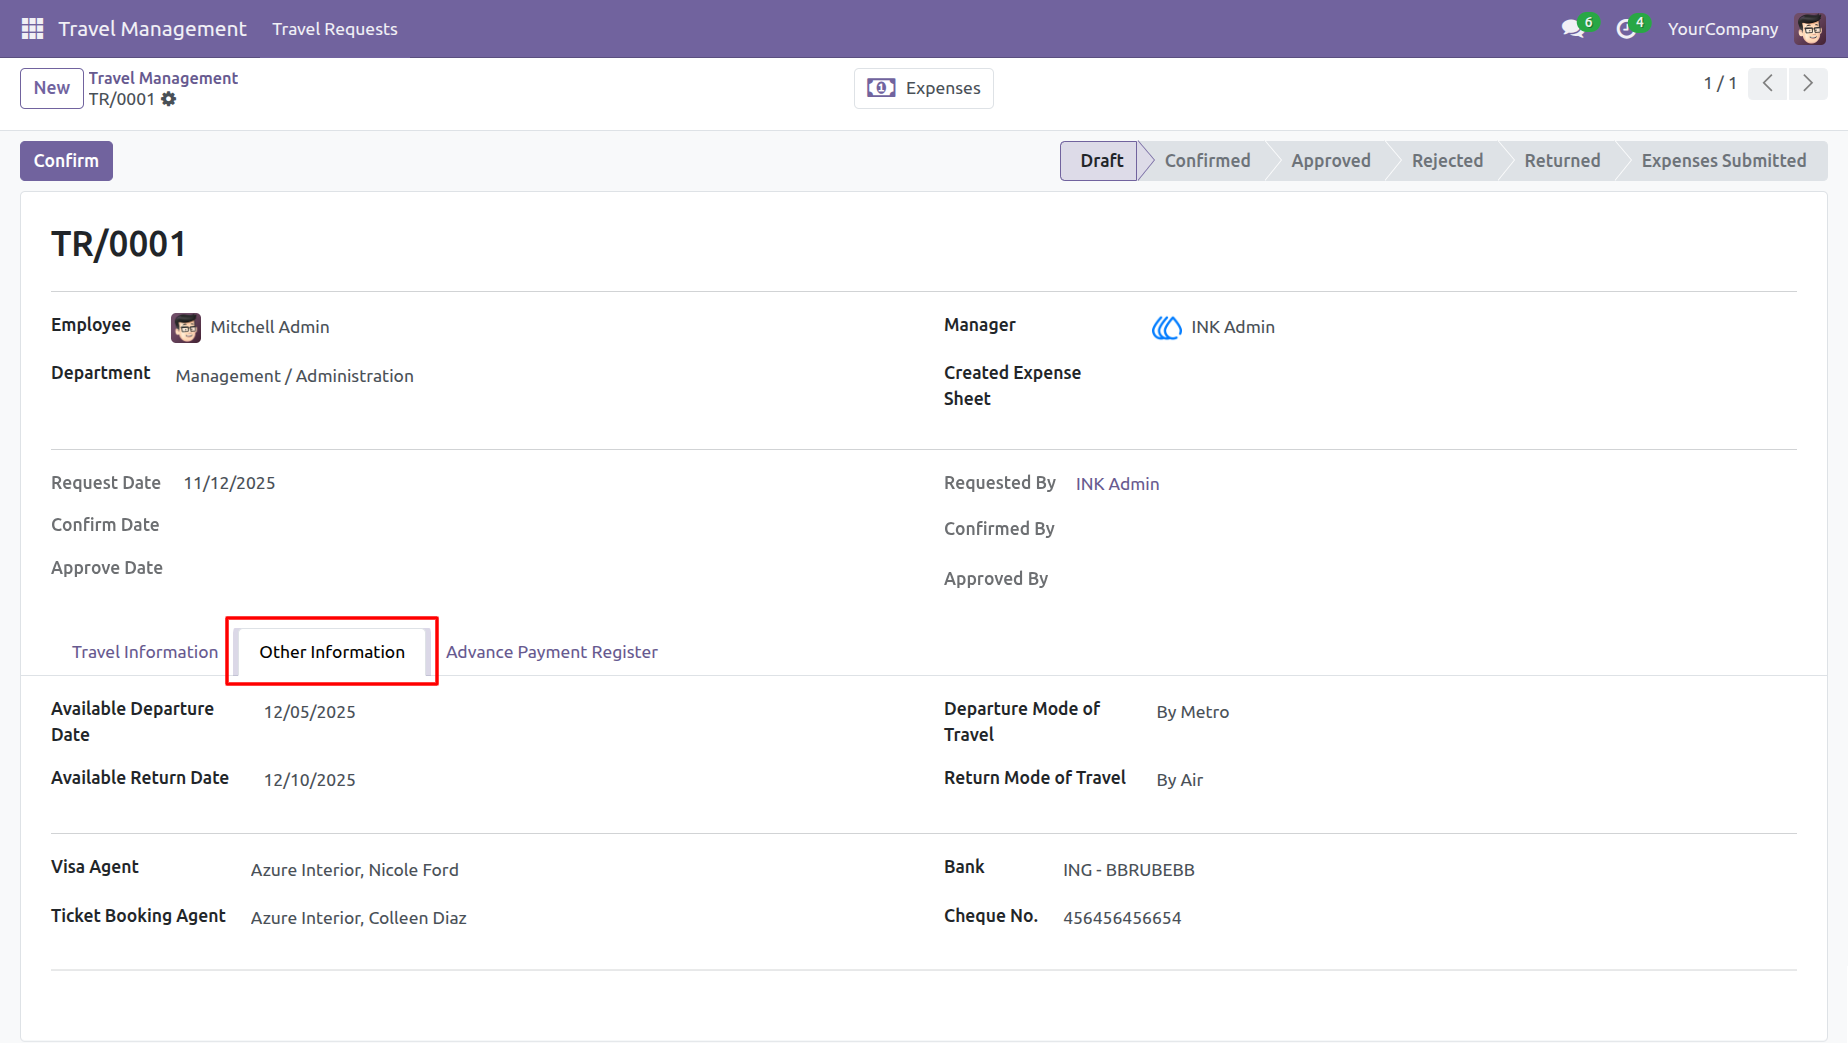The width and height of the screenshot is (1848, 1045).
Task: Select Returned status stage
Action: click(x=1562, y=161)
